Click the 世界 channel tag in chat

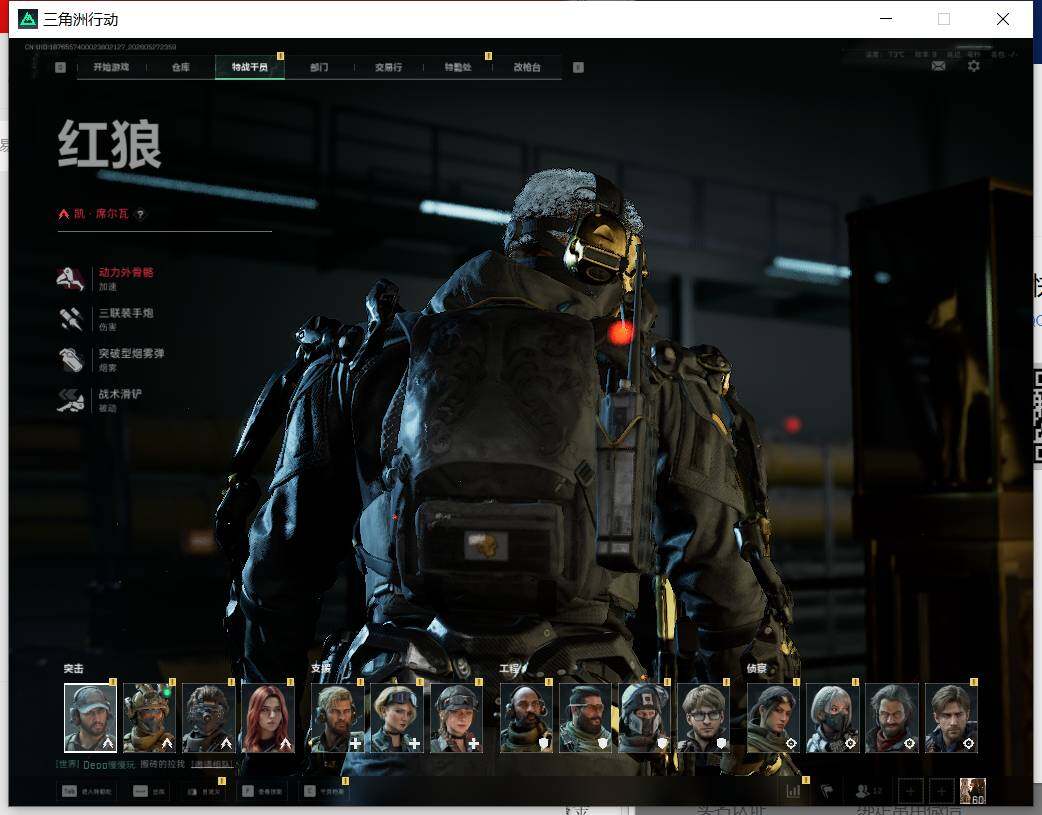pyautogui.click(x=68, y=764)
